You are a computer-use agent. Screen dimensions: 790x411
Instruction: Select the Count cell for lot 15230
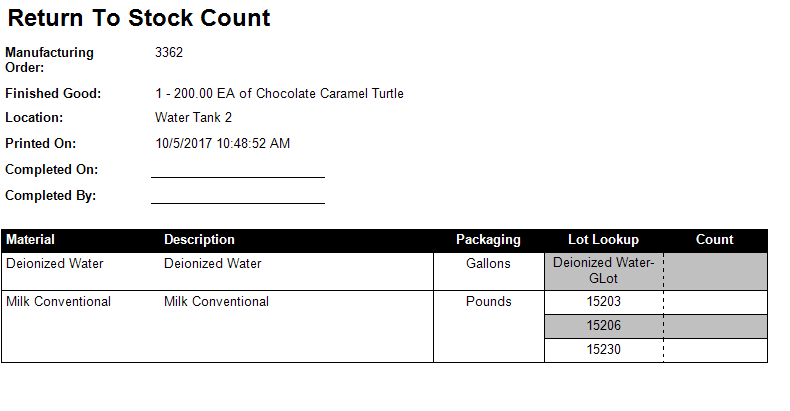715,350
